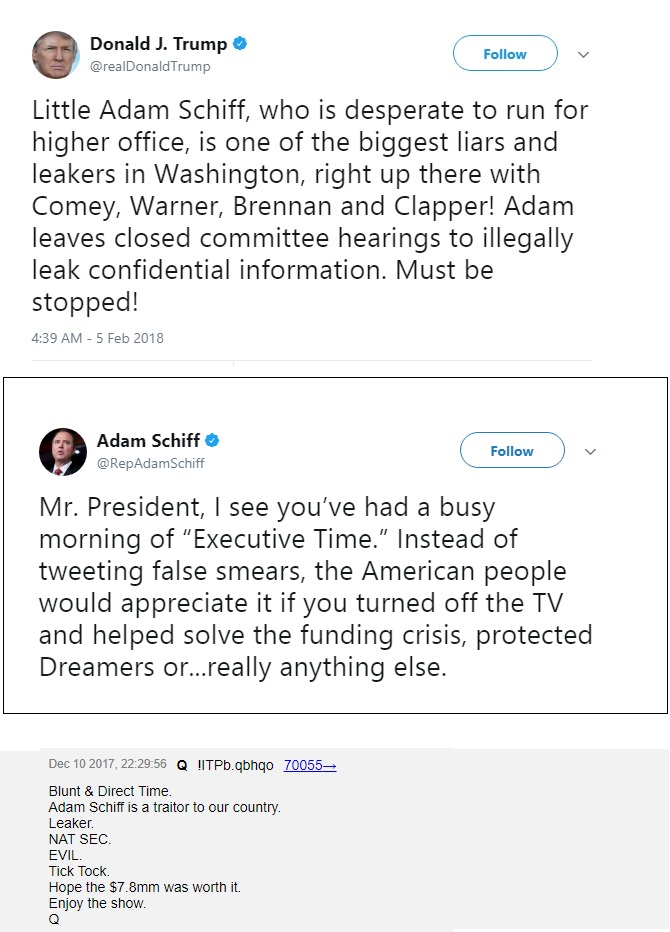Expand the chevron menu on Schiff's tweet
The width and height of the screenshot is (670, 932).
(x=590, y=452)
